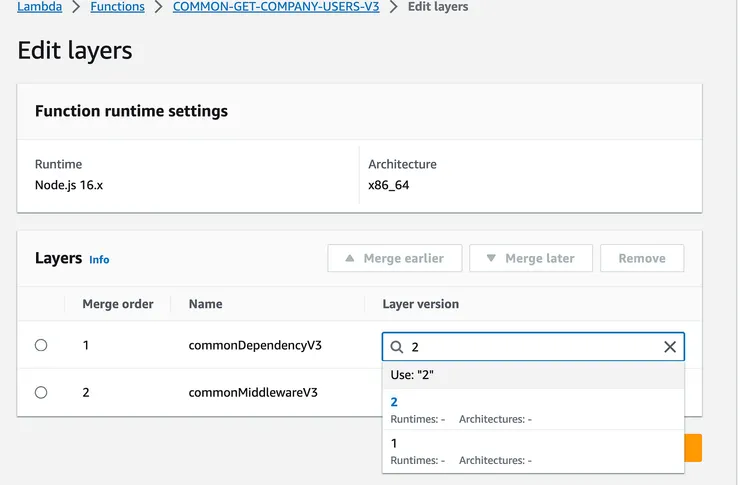Open the Layers Info link
The image size is (740, 485).
pyautogui.click(x=99, y=259)
